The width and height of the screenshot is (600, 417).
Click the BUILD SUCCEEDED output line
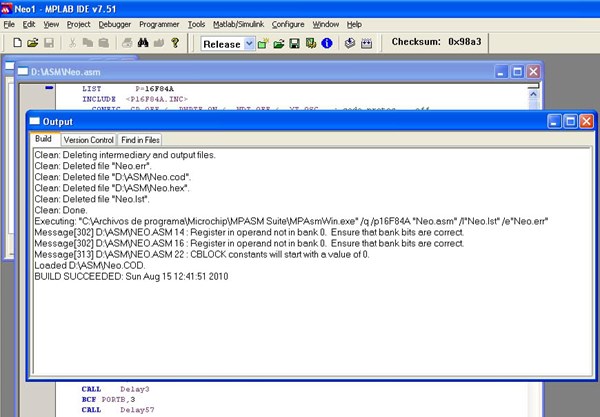click(131, 277)
